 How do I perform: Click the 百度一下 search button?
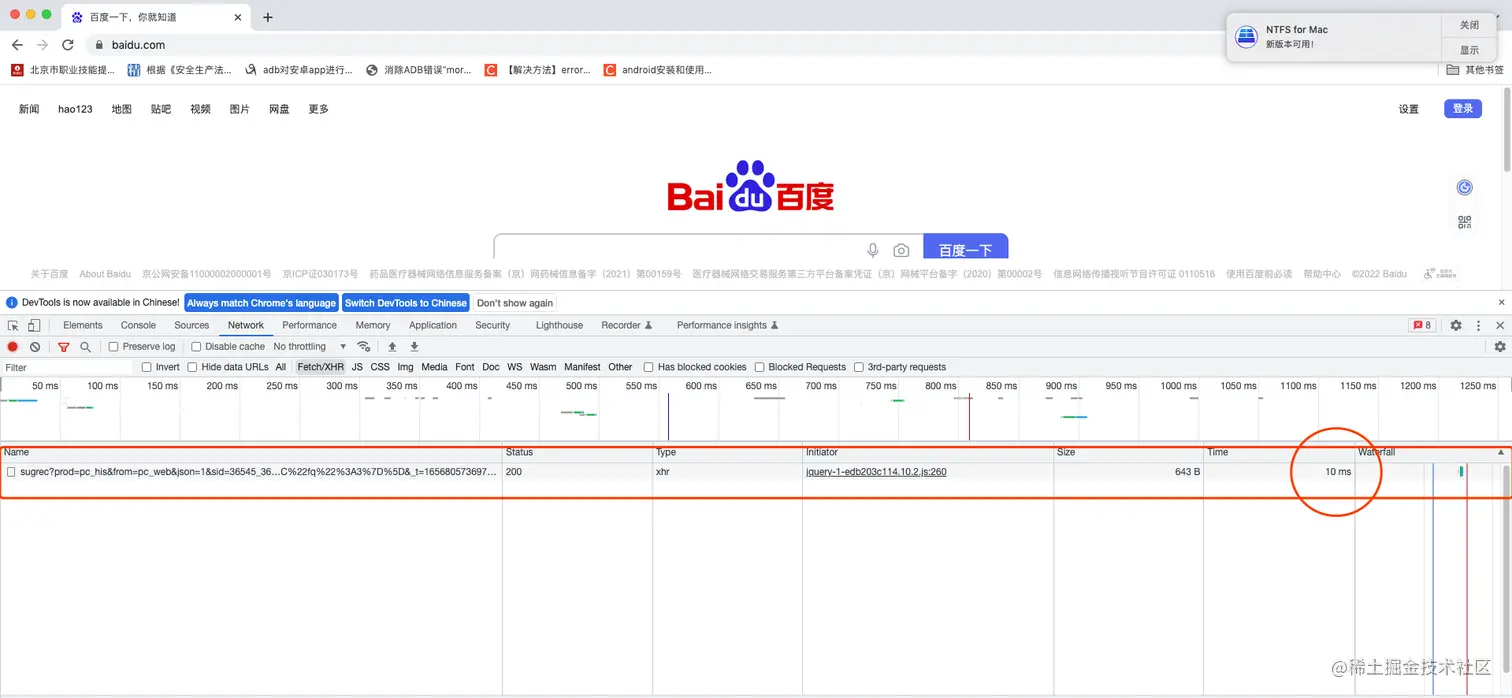point(965,248)
